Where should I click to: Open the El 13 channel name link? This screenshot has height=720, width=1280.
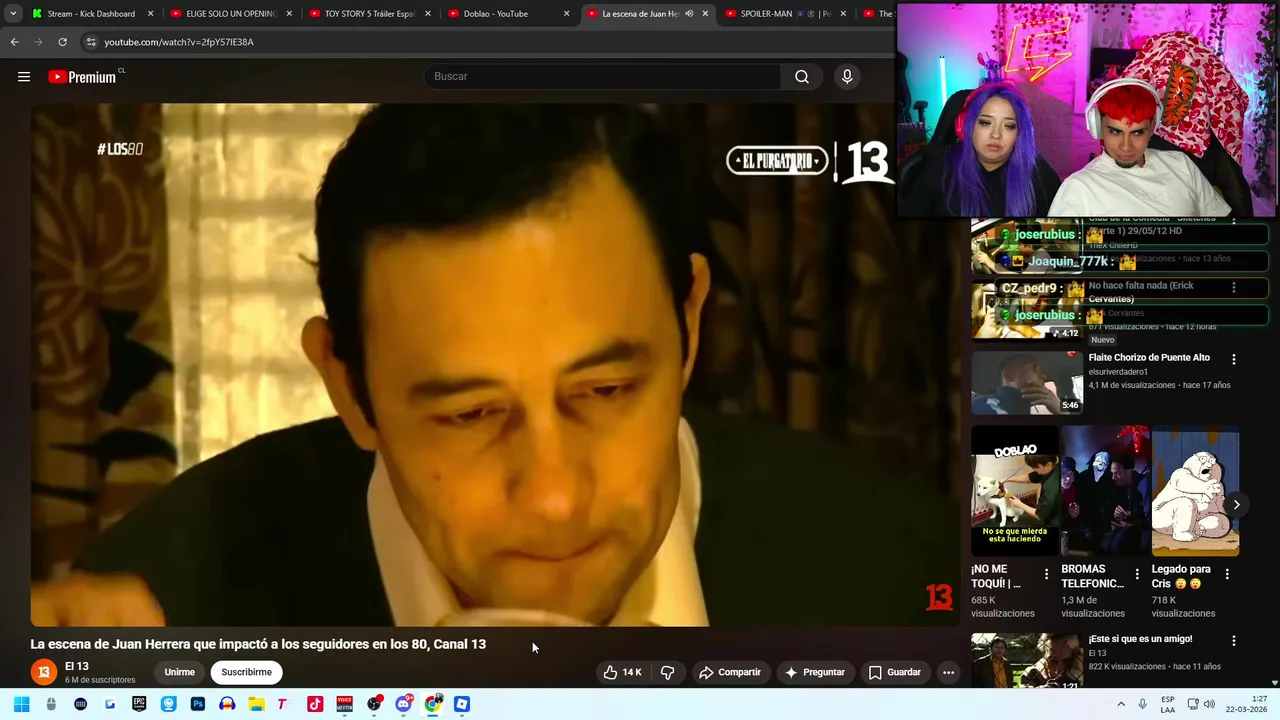pos(77,666)
